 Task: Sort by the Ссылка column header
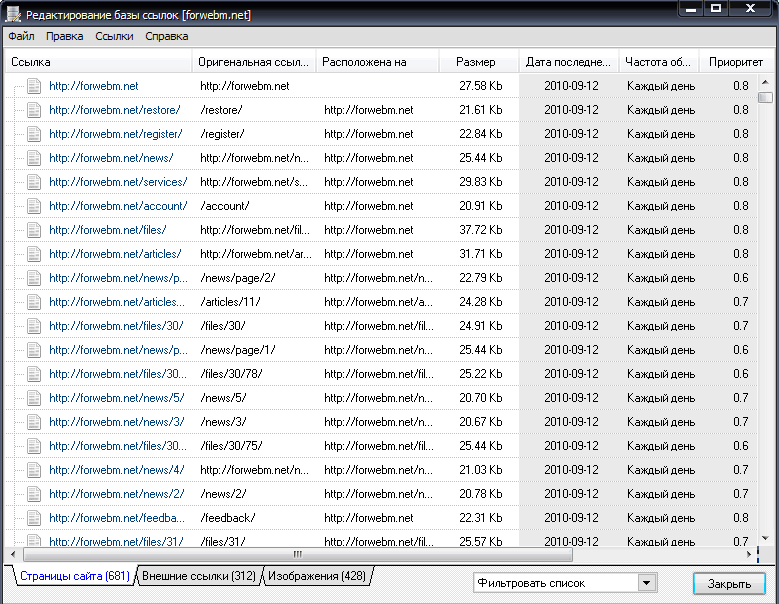point(98,62)
